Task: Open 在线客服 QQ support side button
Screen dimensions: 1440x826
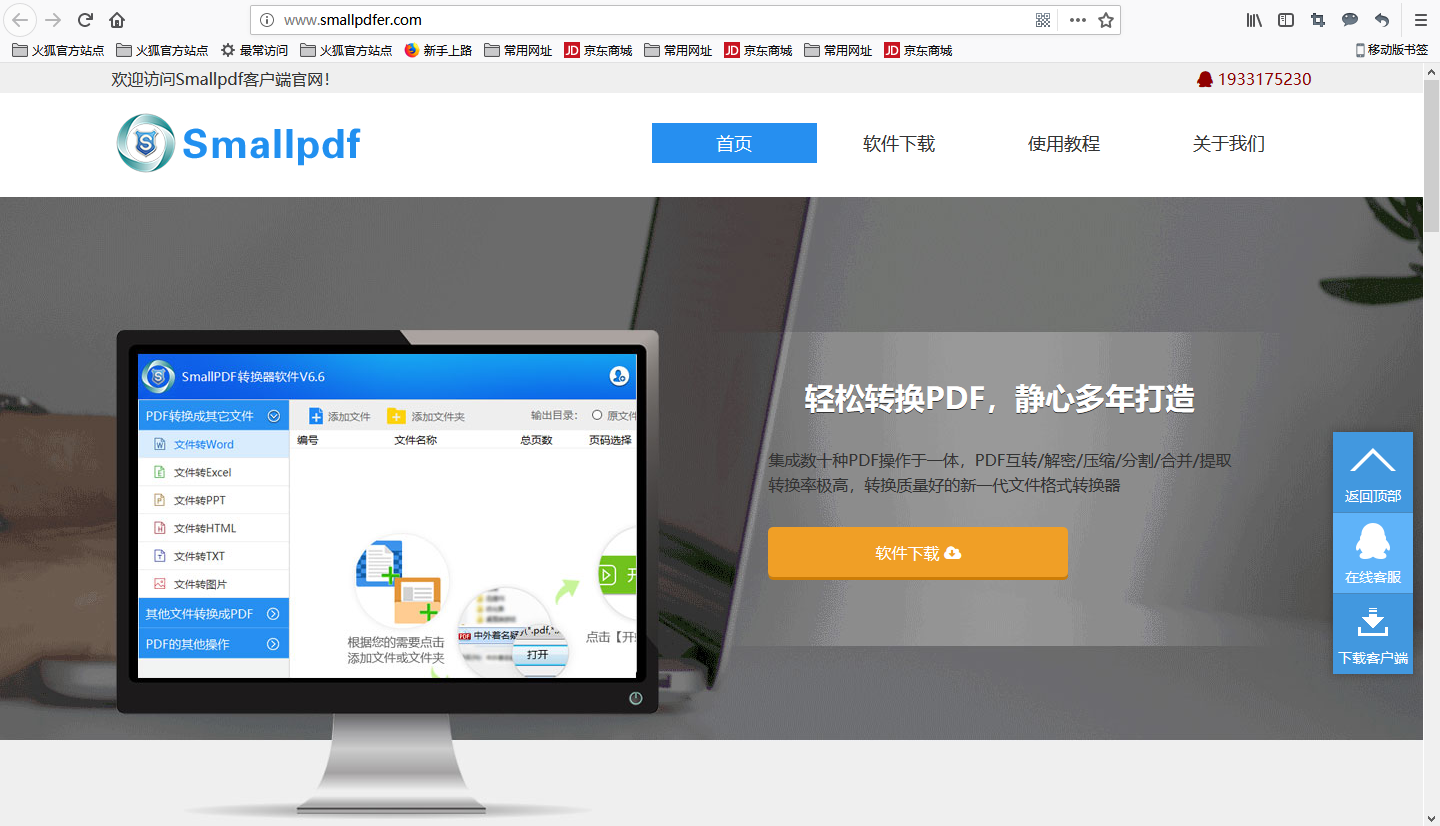Action: 1373,554
